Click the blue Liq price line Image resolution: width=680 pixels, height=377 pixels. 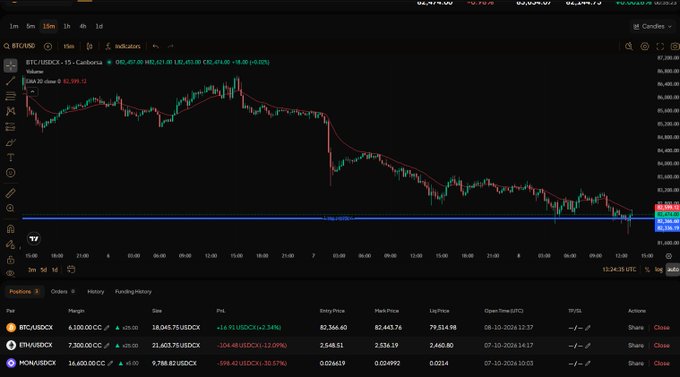(338, 218)
